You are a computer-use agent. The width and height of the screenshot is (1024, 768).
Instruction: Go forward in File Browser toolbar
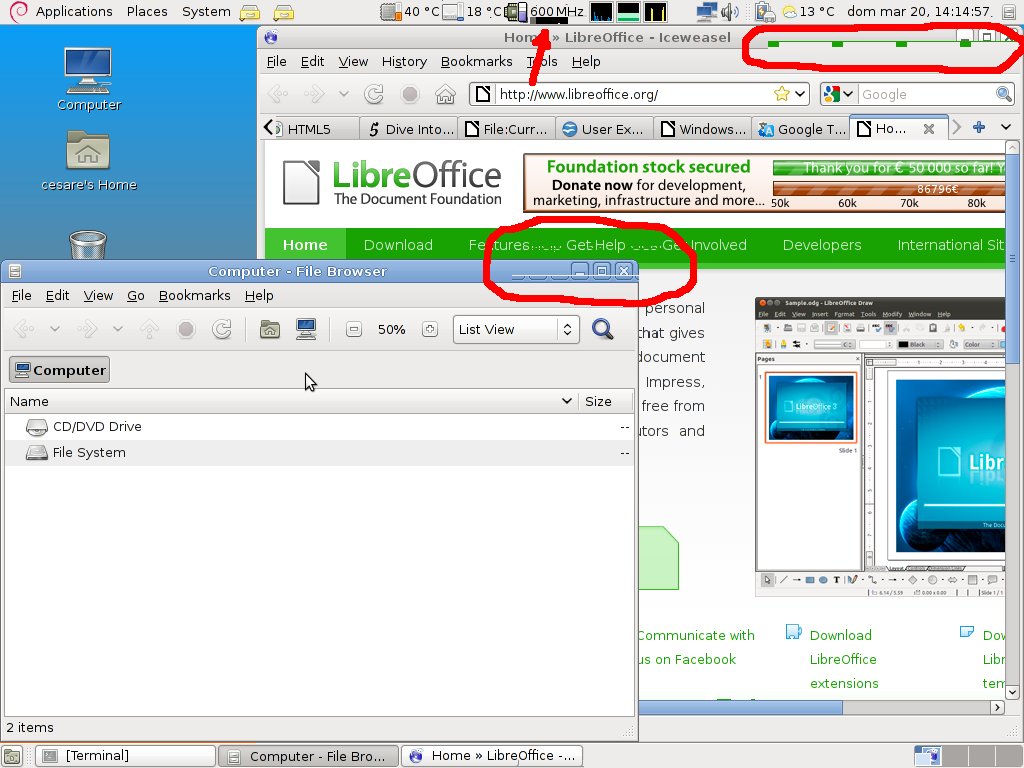coord(87,329)
